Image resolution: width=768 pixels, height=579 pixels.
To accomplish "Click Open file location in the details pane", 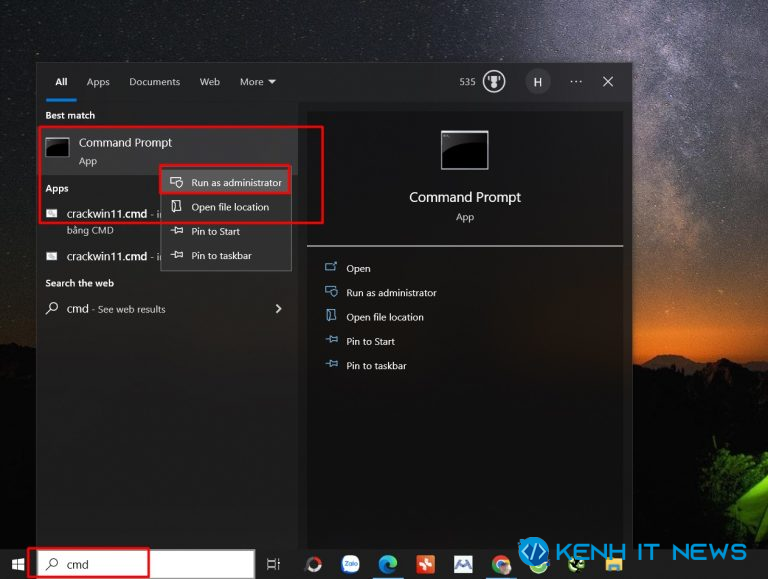I will click(x=384, y=317).
